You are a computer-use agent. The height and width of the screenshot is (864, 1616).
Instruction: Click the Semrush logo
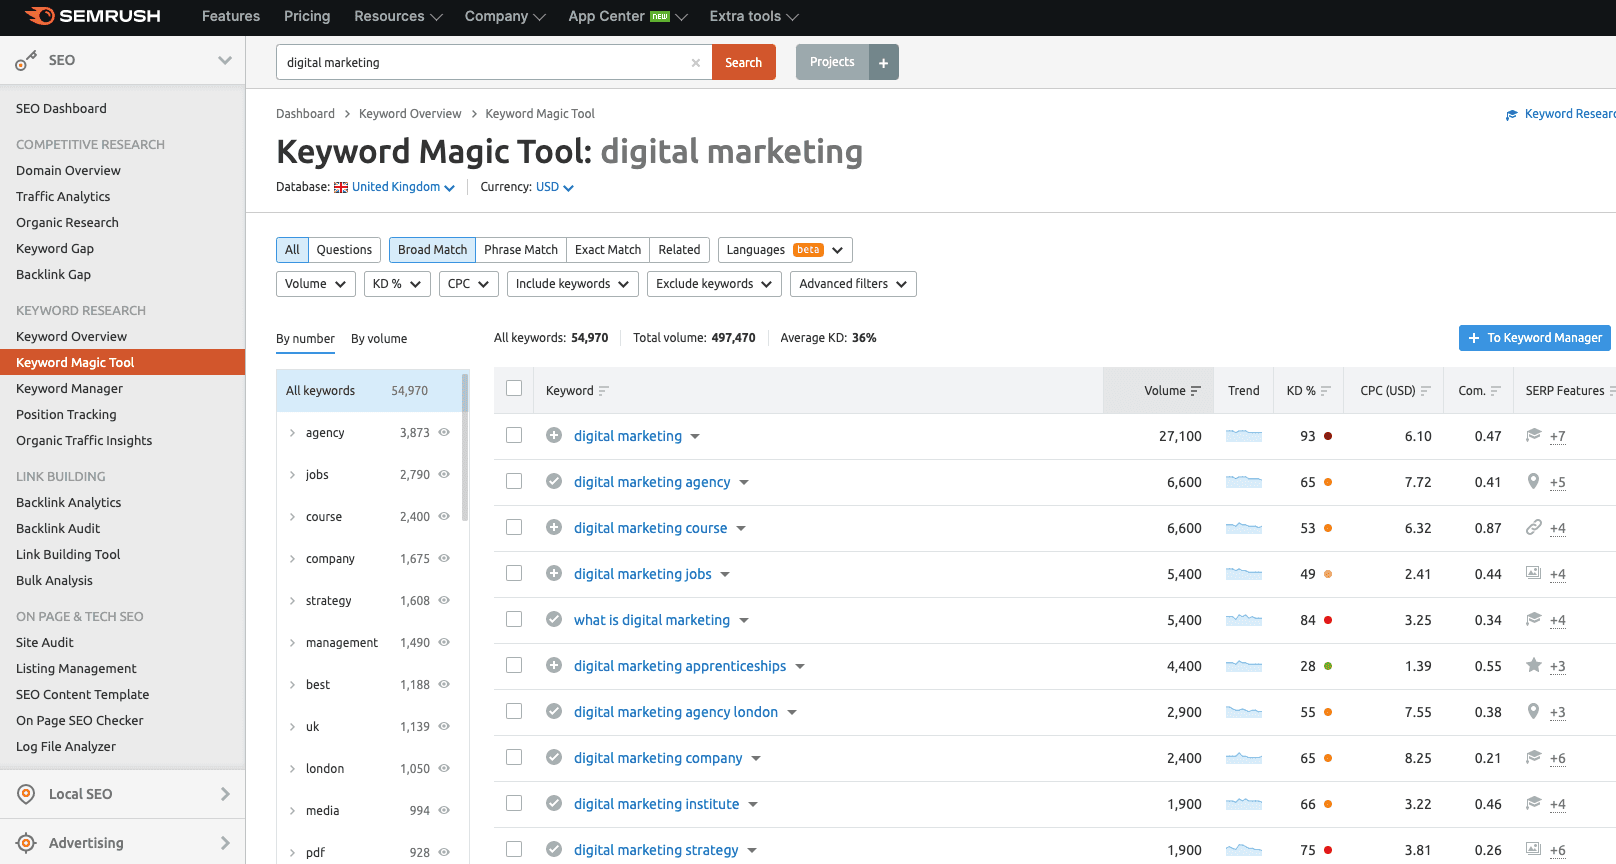click(x=93, y=16)
